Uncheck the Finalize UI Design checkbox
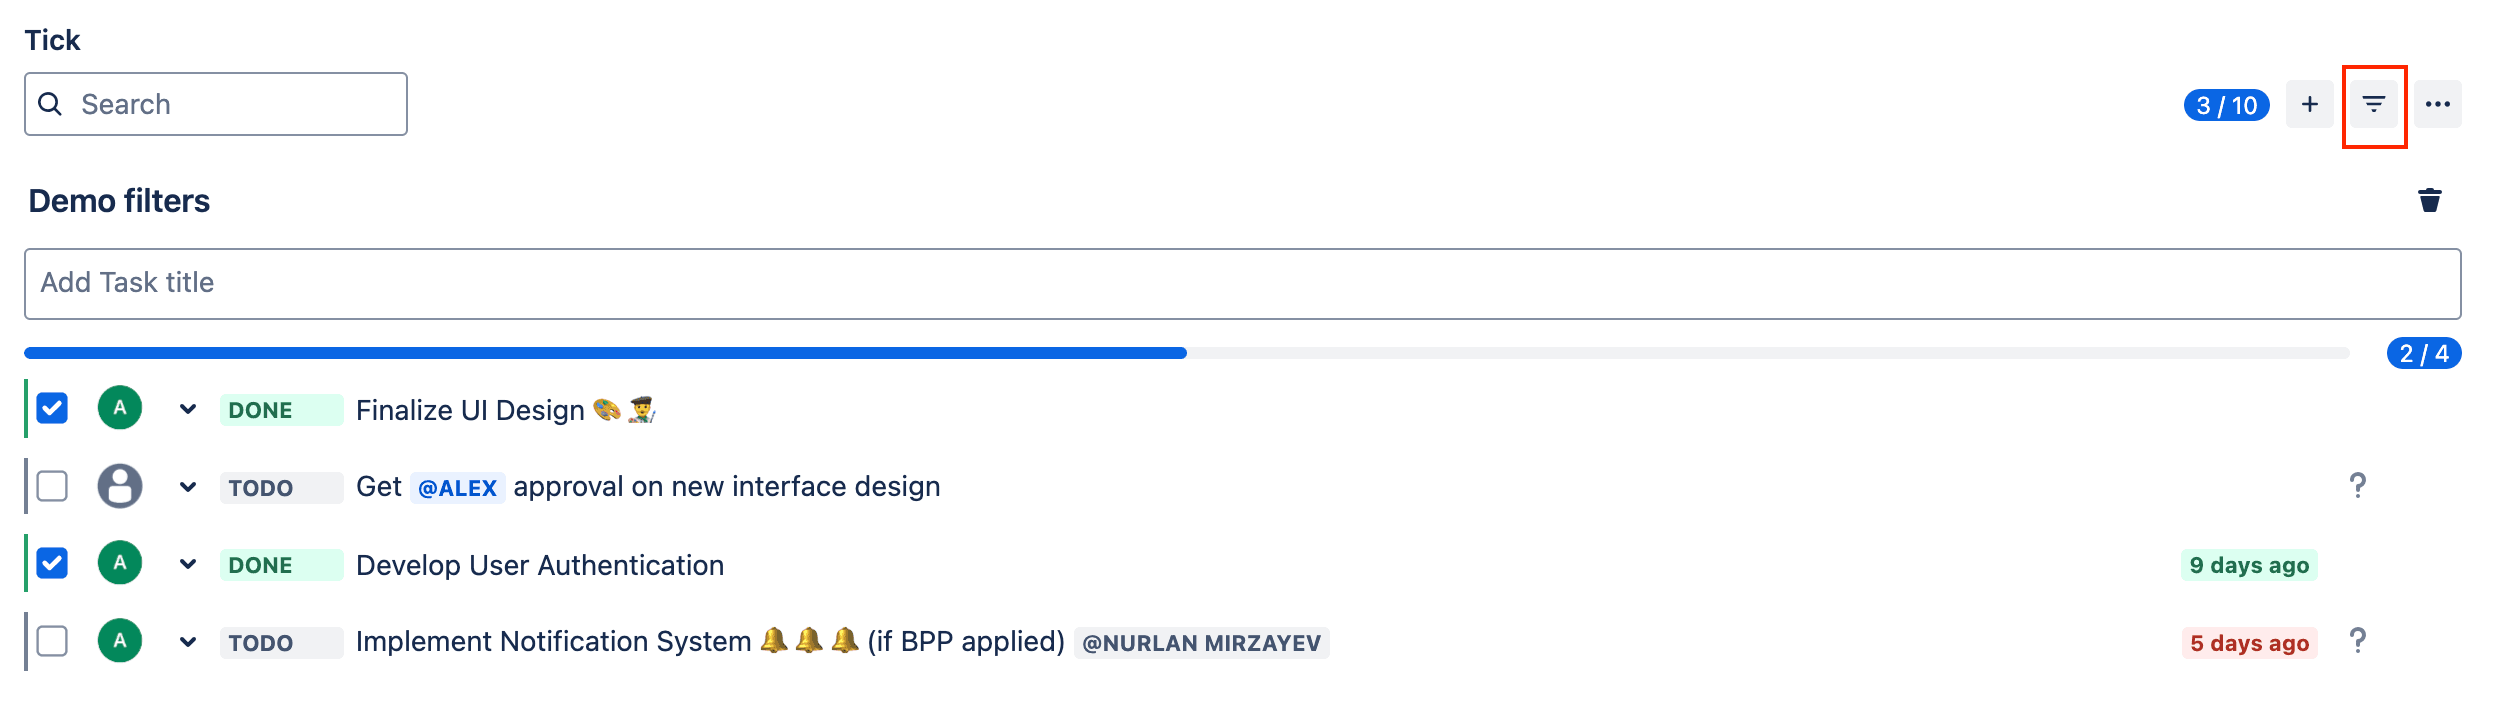2514x704 pixels. 52,408
